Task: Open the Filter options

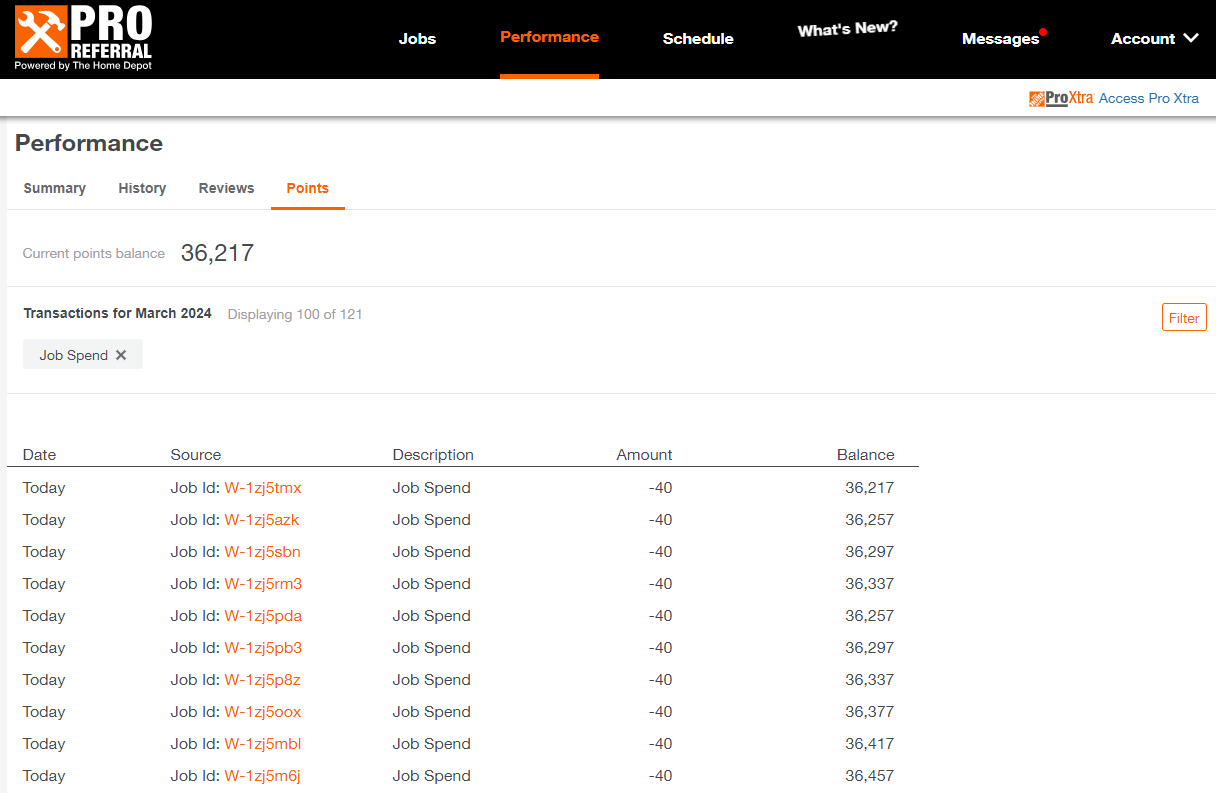Action: [1183, 317]
